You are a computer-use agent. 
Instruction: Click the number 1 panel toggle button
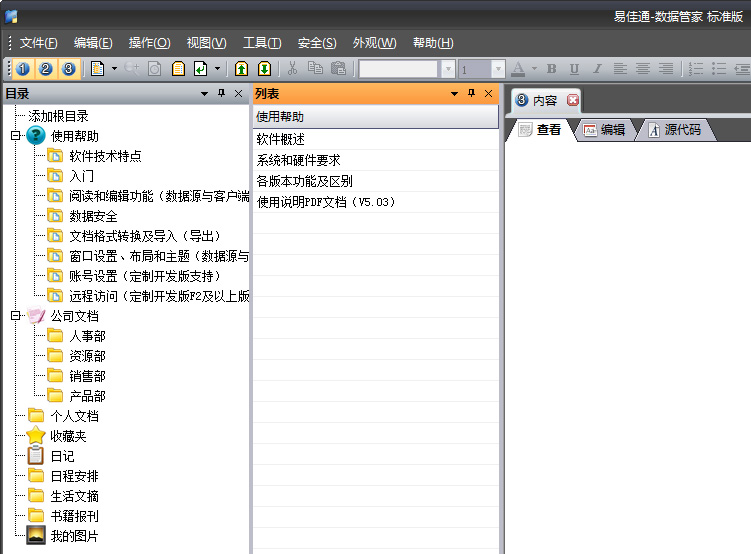click(x=23, y=69)
